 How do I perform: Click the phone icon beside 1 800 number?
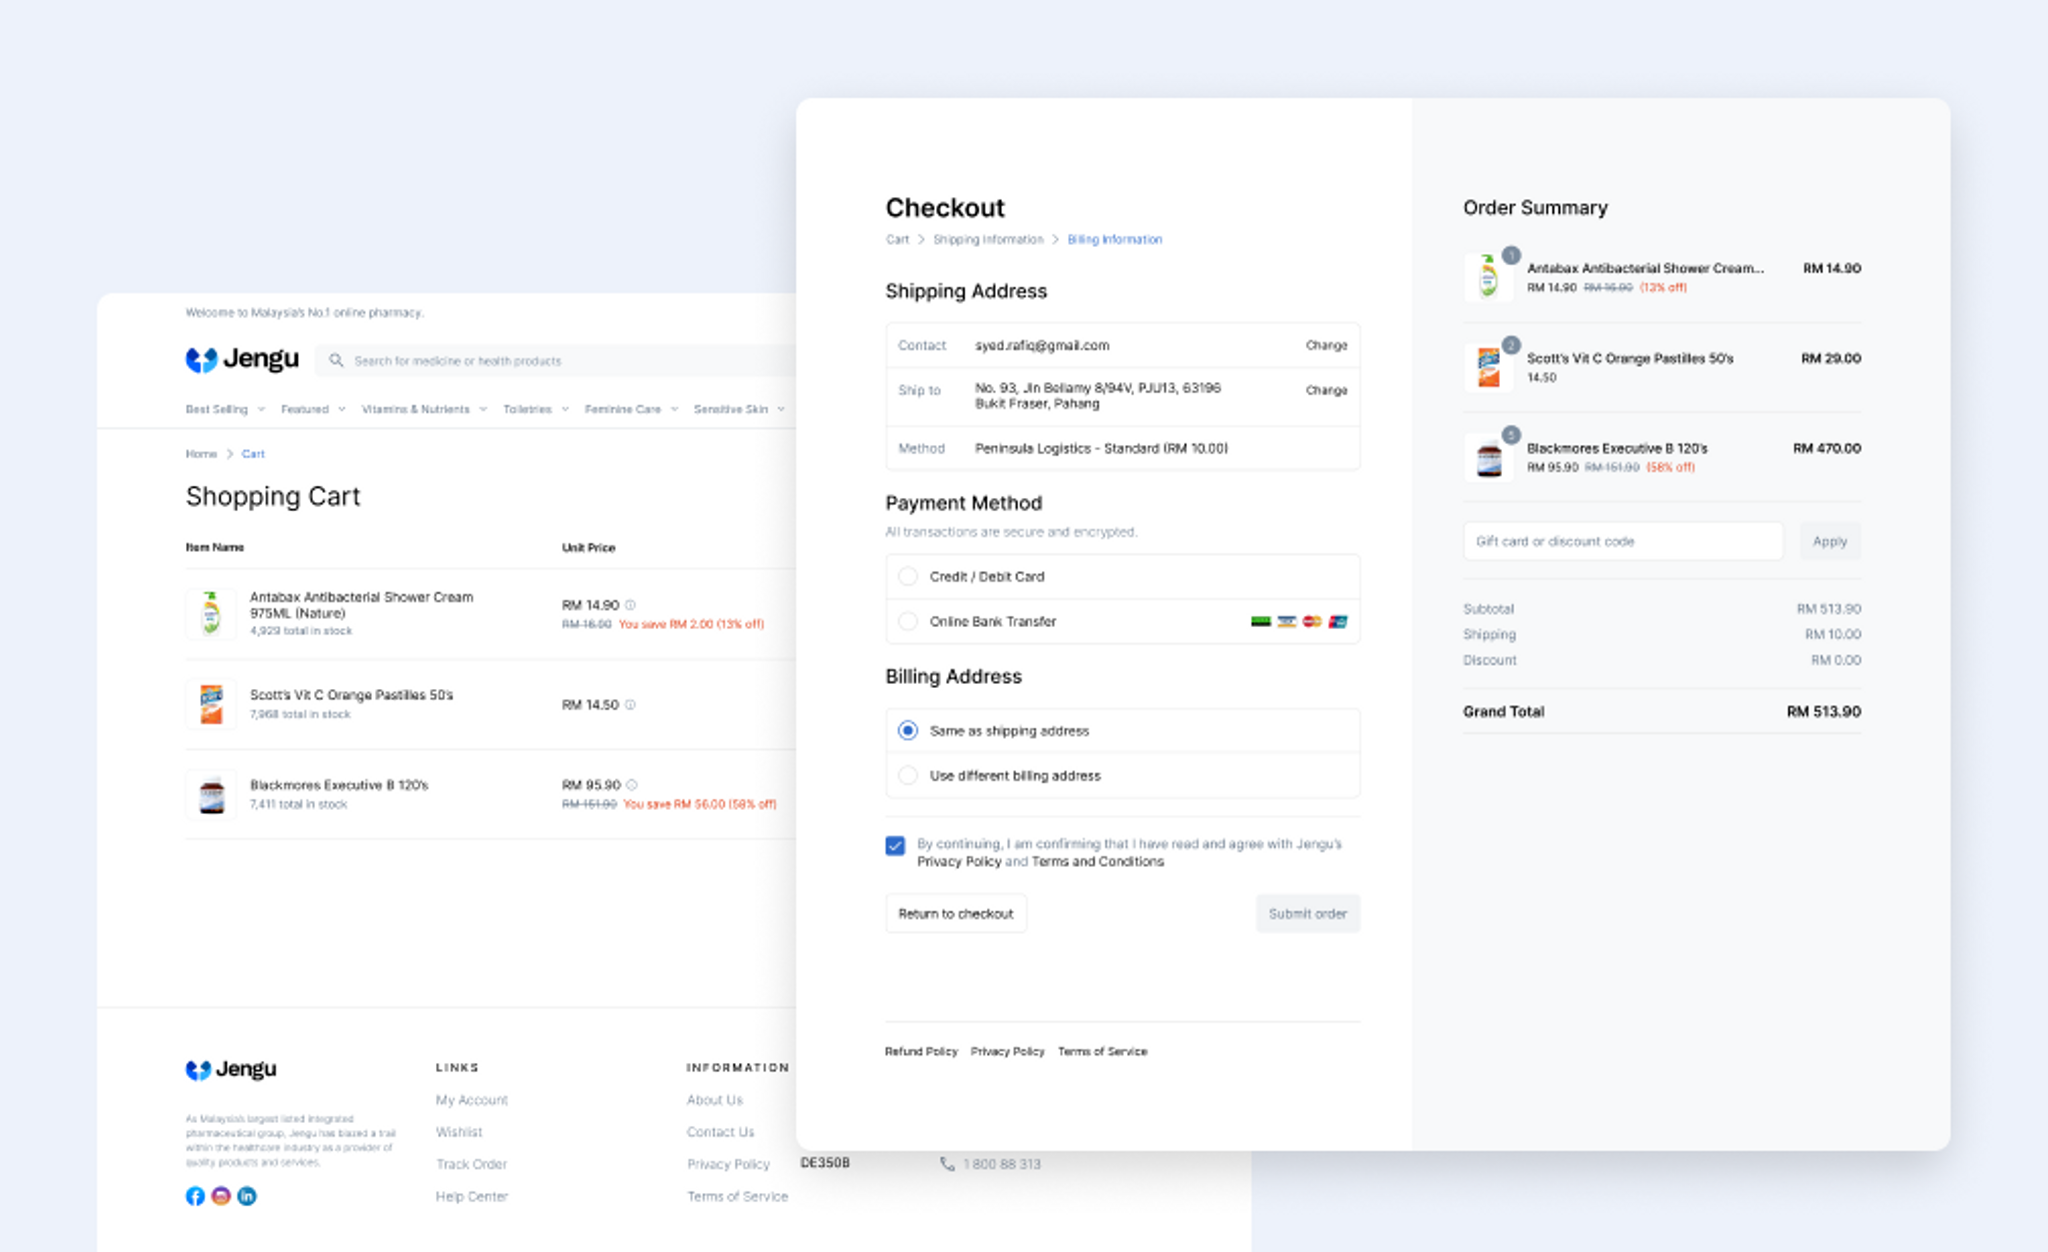point(947,1164)
